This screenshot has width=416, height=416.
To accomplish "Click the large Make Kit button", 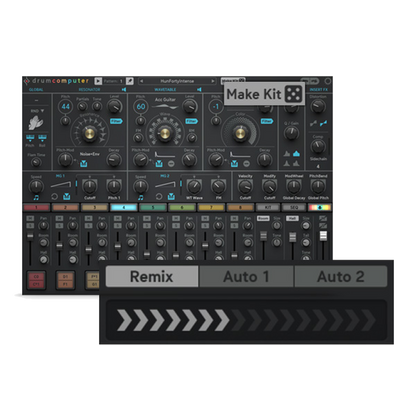I will pyautogui.click(x=264, y=94).
